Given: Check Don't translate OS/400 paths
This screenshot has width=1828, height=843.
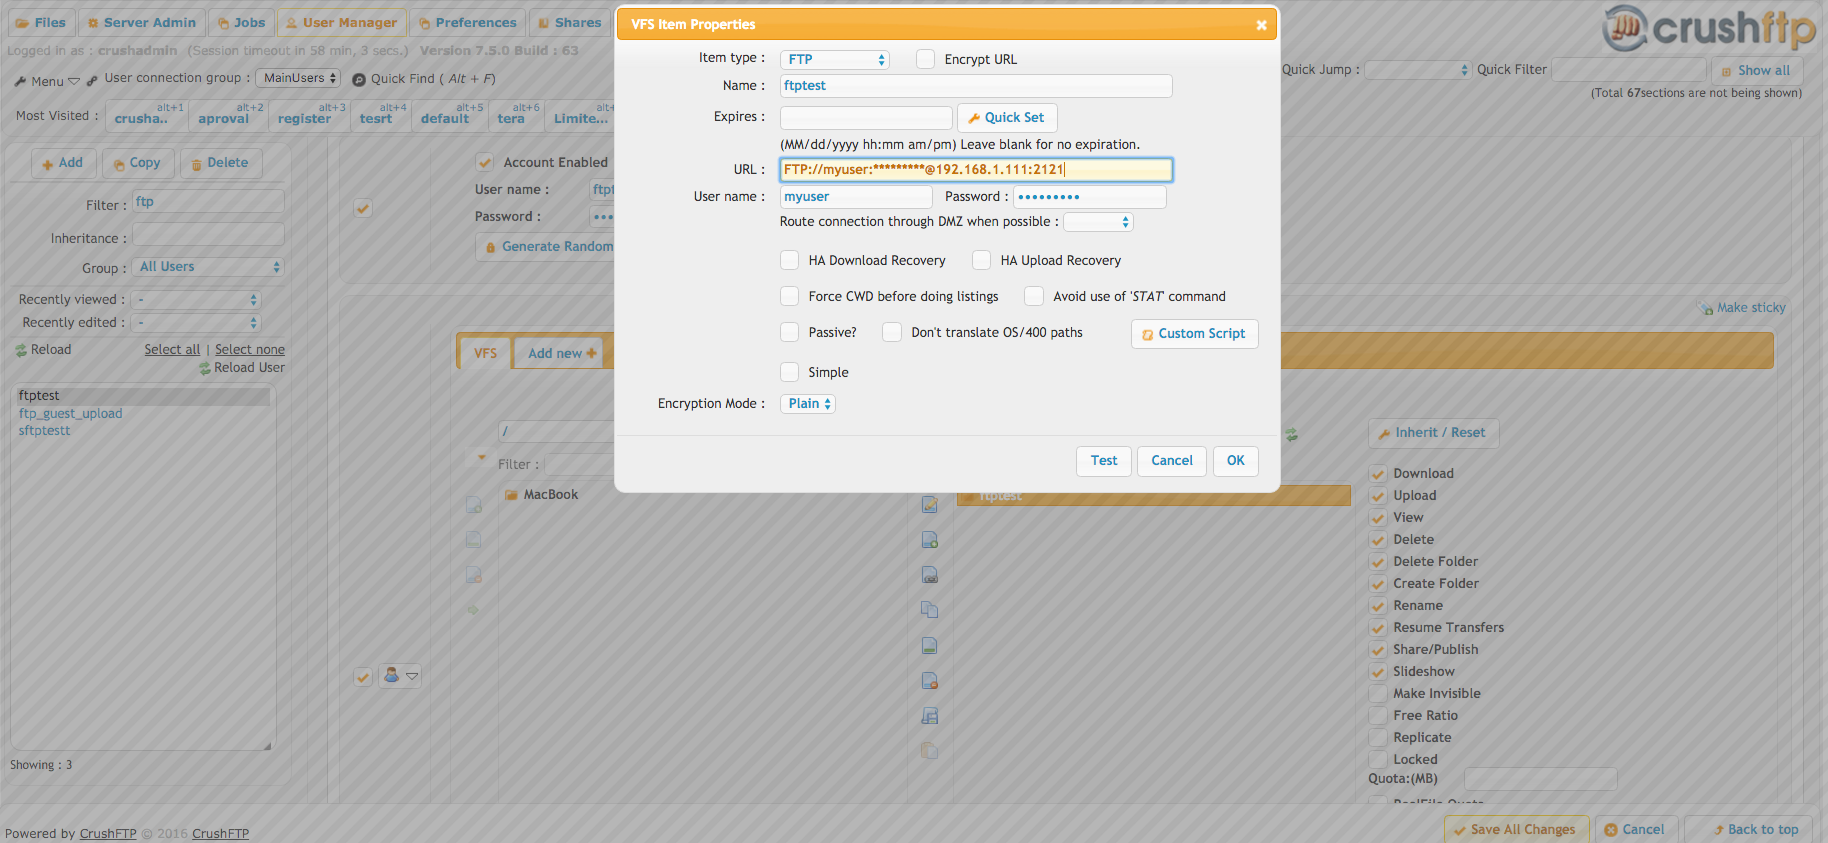Looking at the screenshot, I should point(892,333).
